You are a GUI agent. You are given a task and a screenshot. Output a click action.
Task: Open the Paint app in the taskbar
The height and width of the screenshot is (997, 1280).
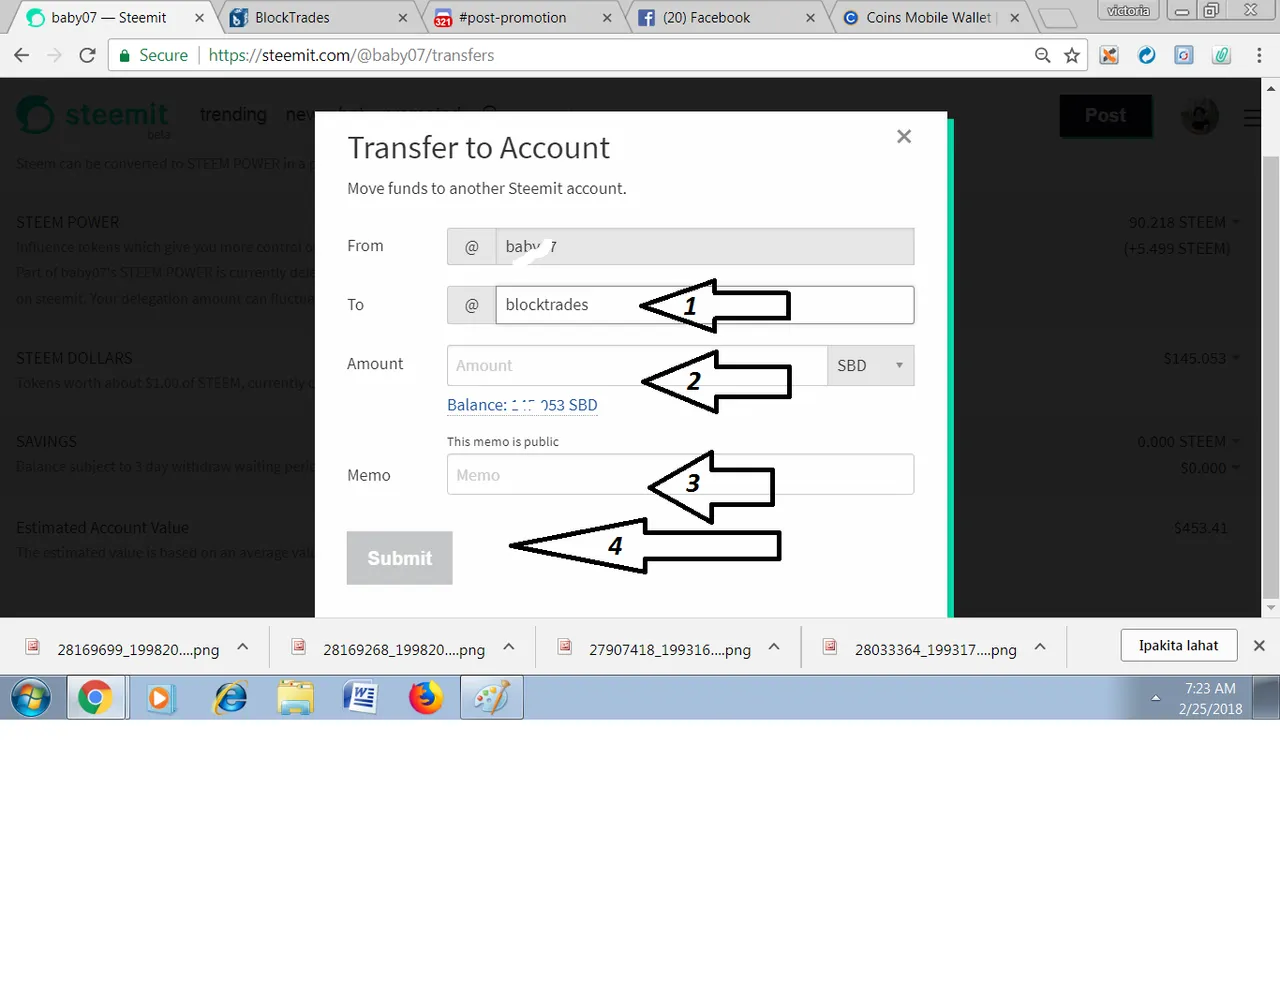coord(491,697)
